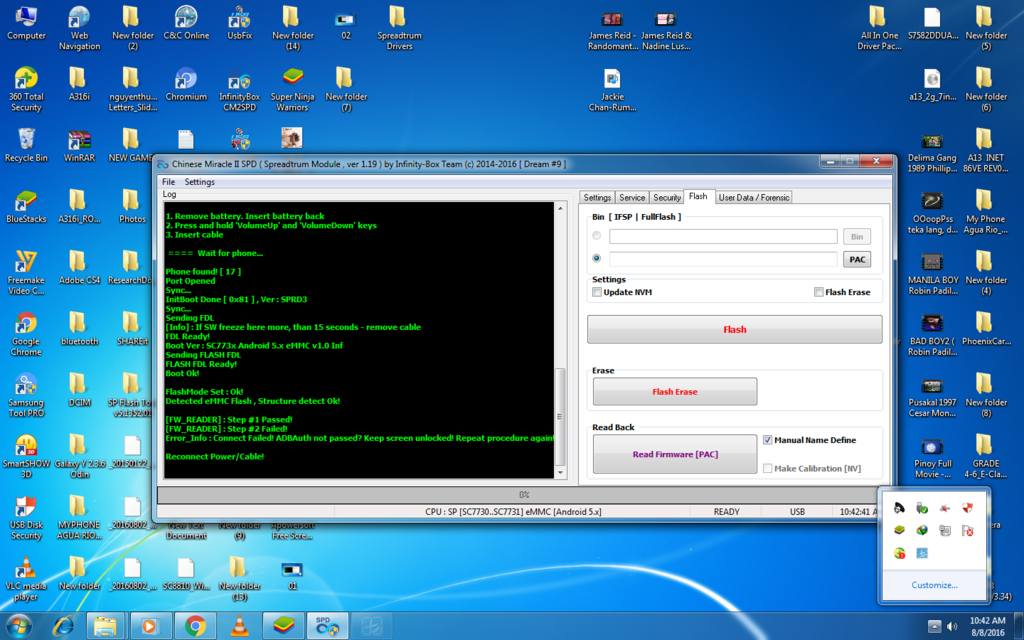Open the Security tab
Viewport: 1024px width, 640px height.
click(667, 197)
